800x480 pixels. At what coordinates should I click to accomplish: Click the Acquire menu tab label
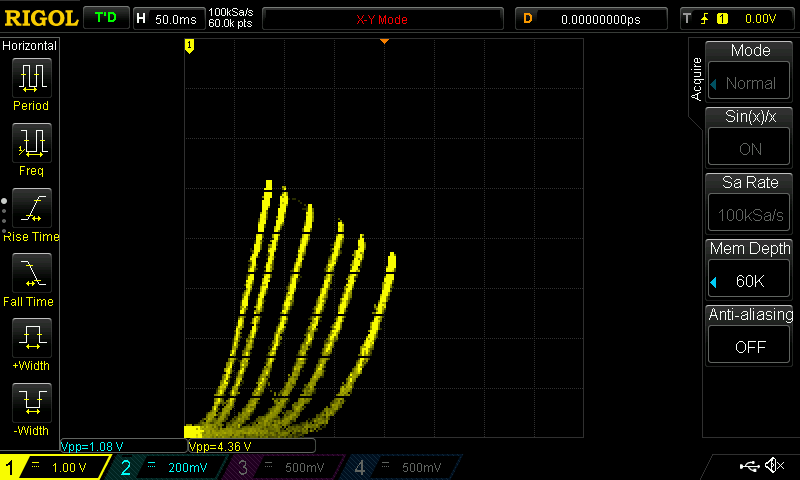696,79
